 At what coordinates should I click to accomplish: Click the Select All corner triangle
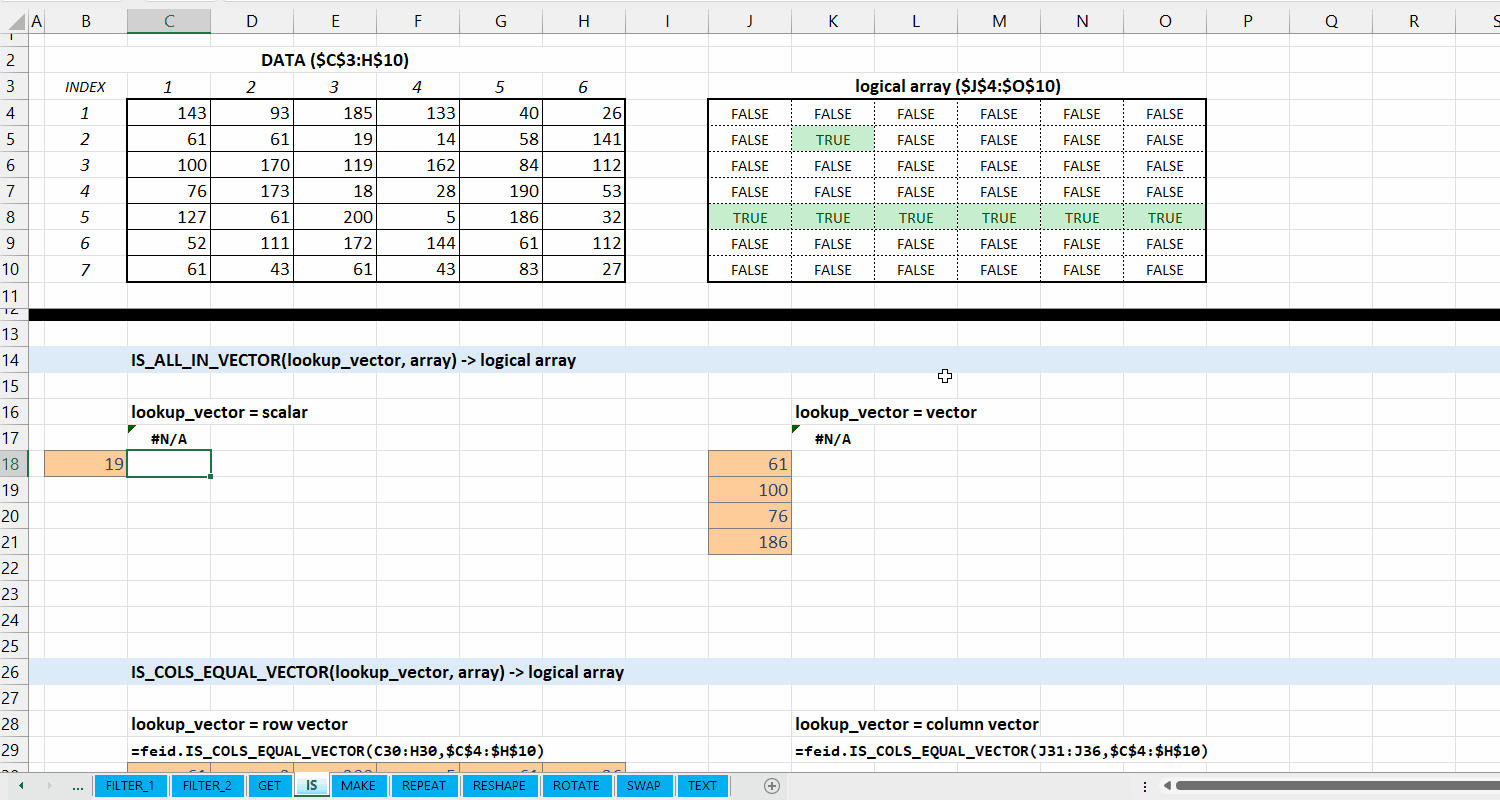[14, 21]
